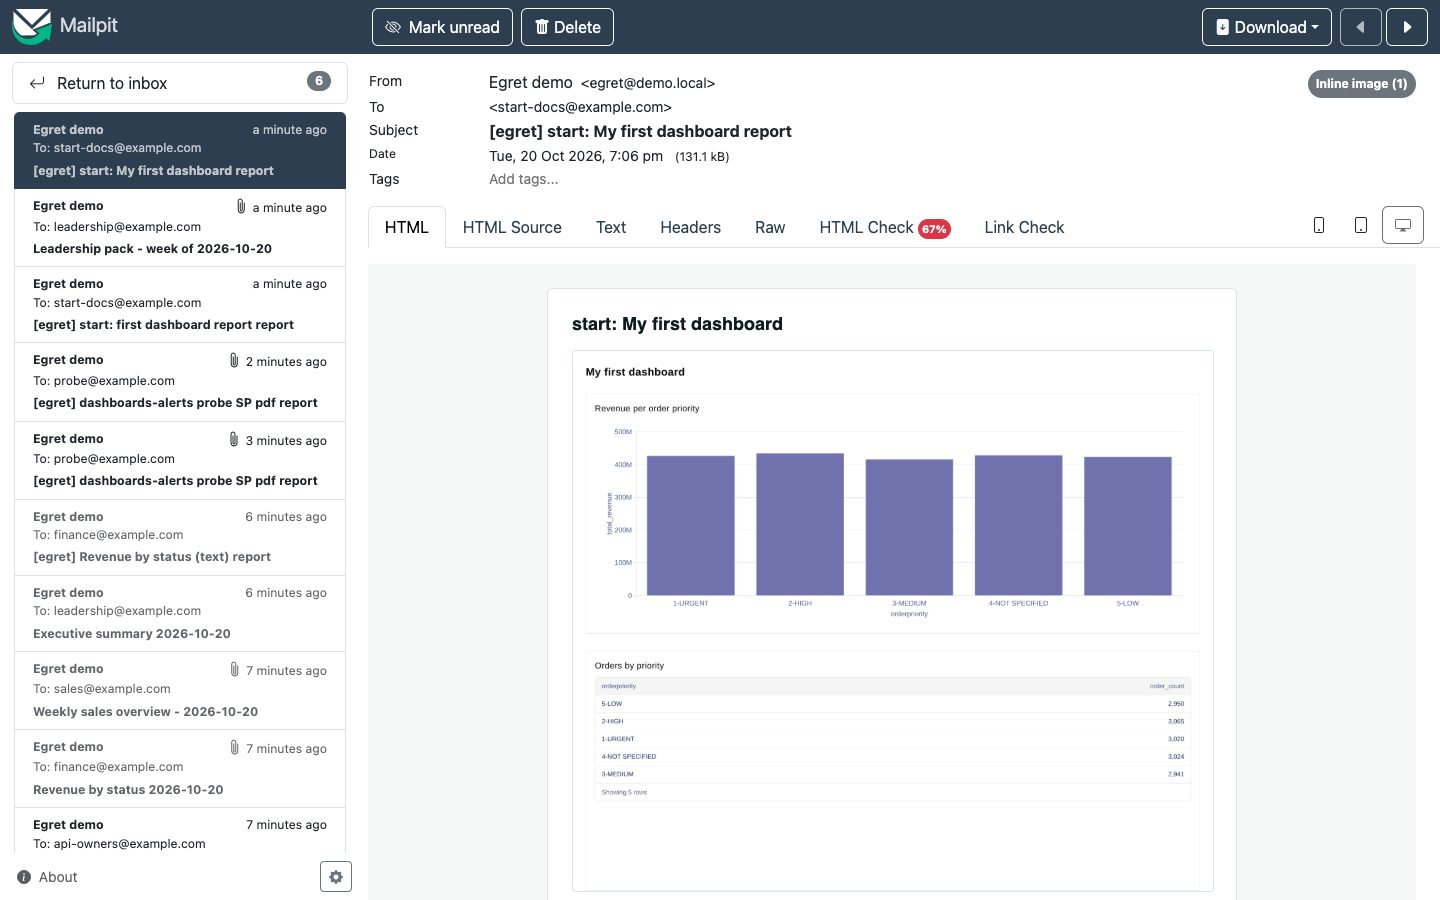This screenshot has width=1440, height=900.
Task: Open '[egret] start: first dashboard report report' email
Action: [x=180, y=305]
